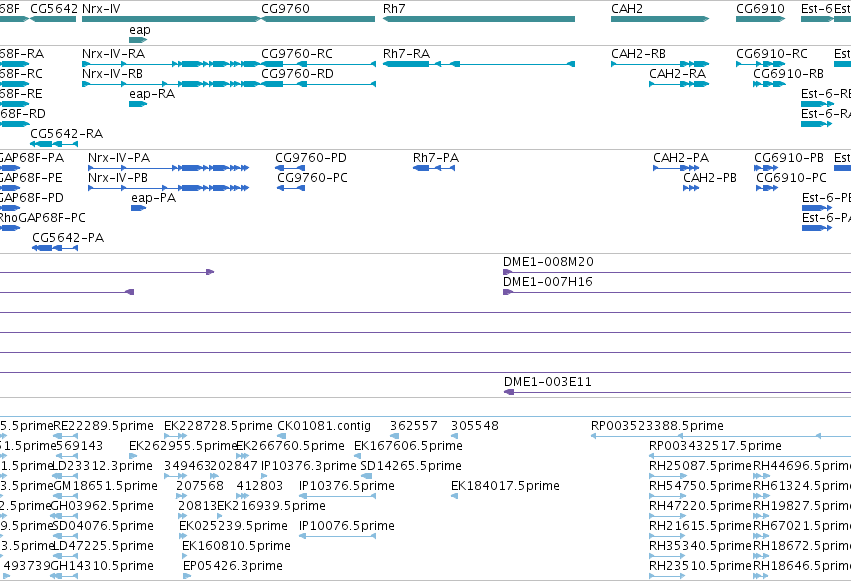
Task: Select the Nrx-IV-PA protein label
Action: point(119,158)
